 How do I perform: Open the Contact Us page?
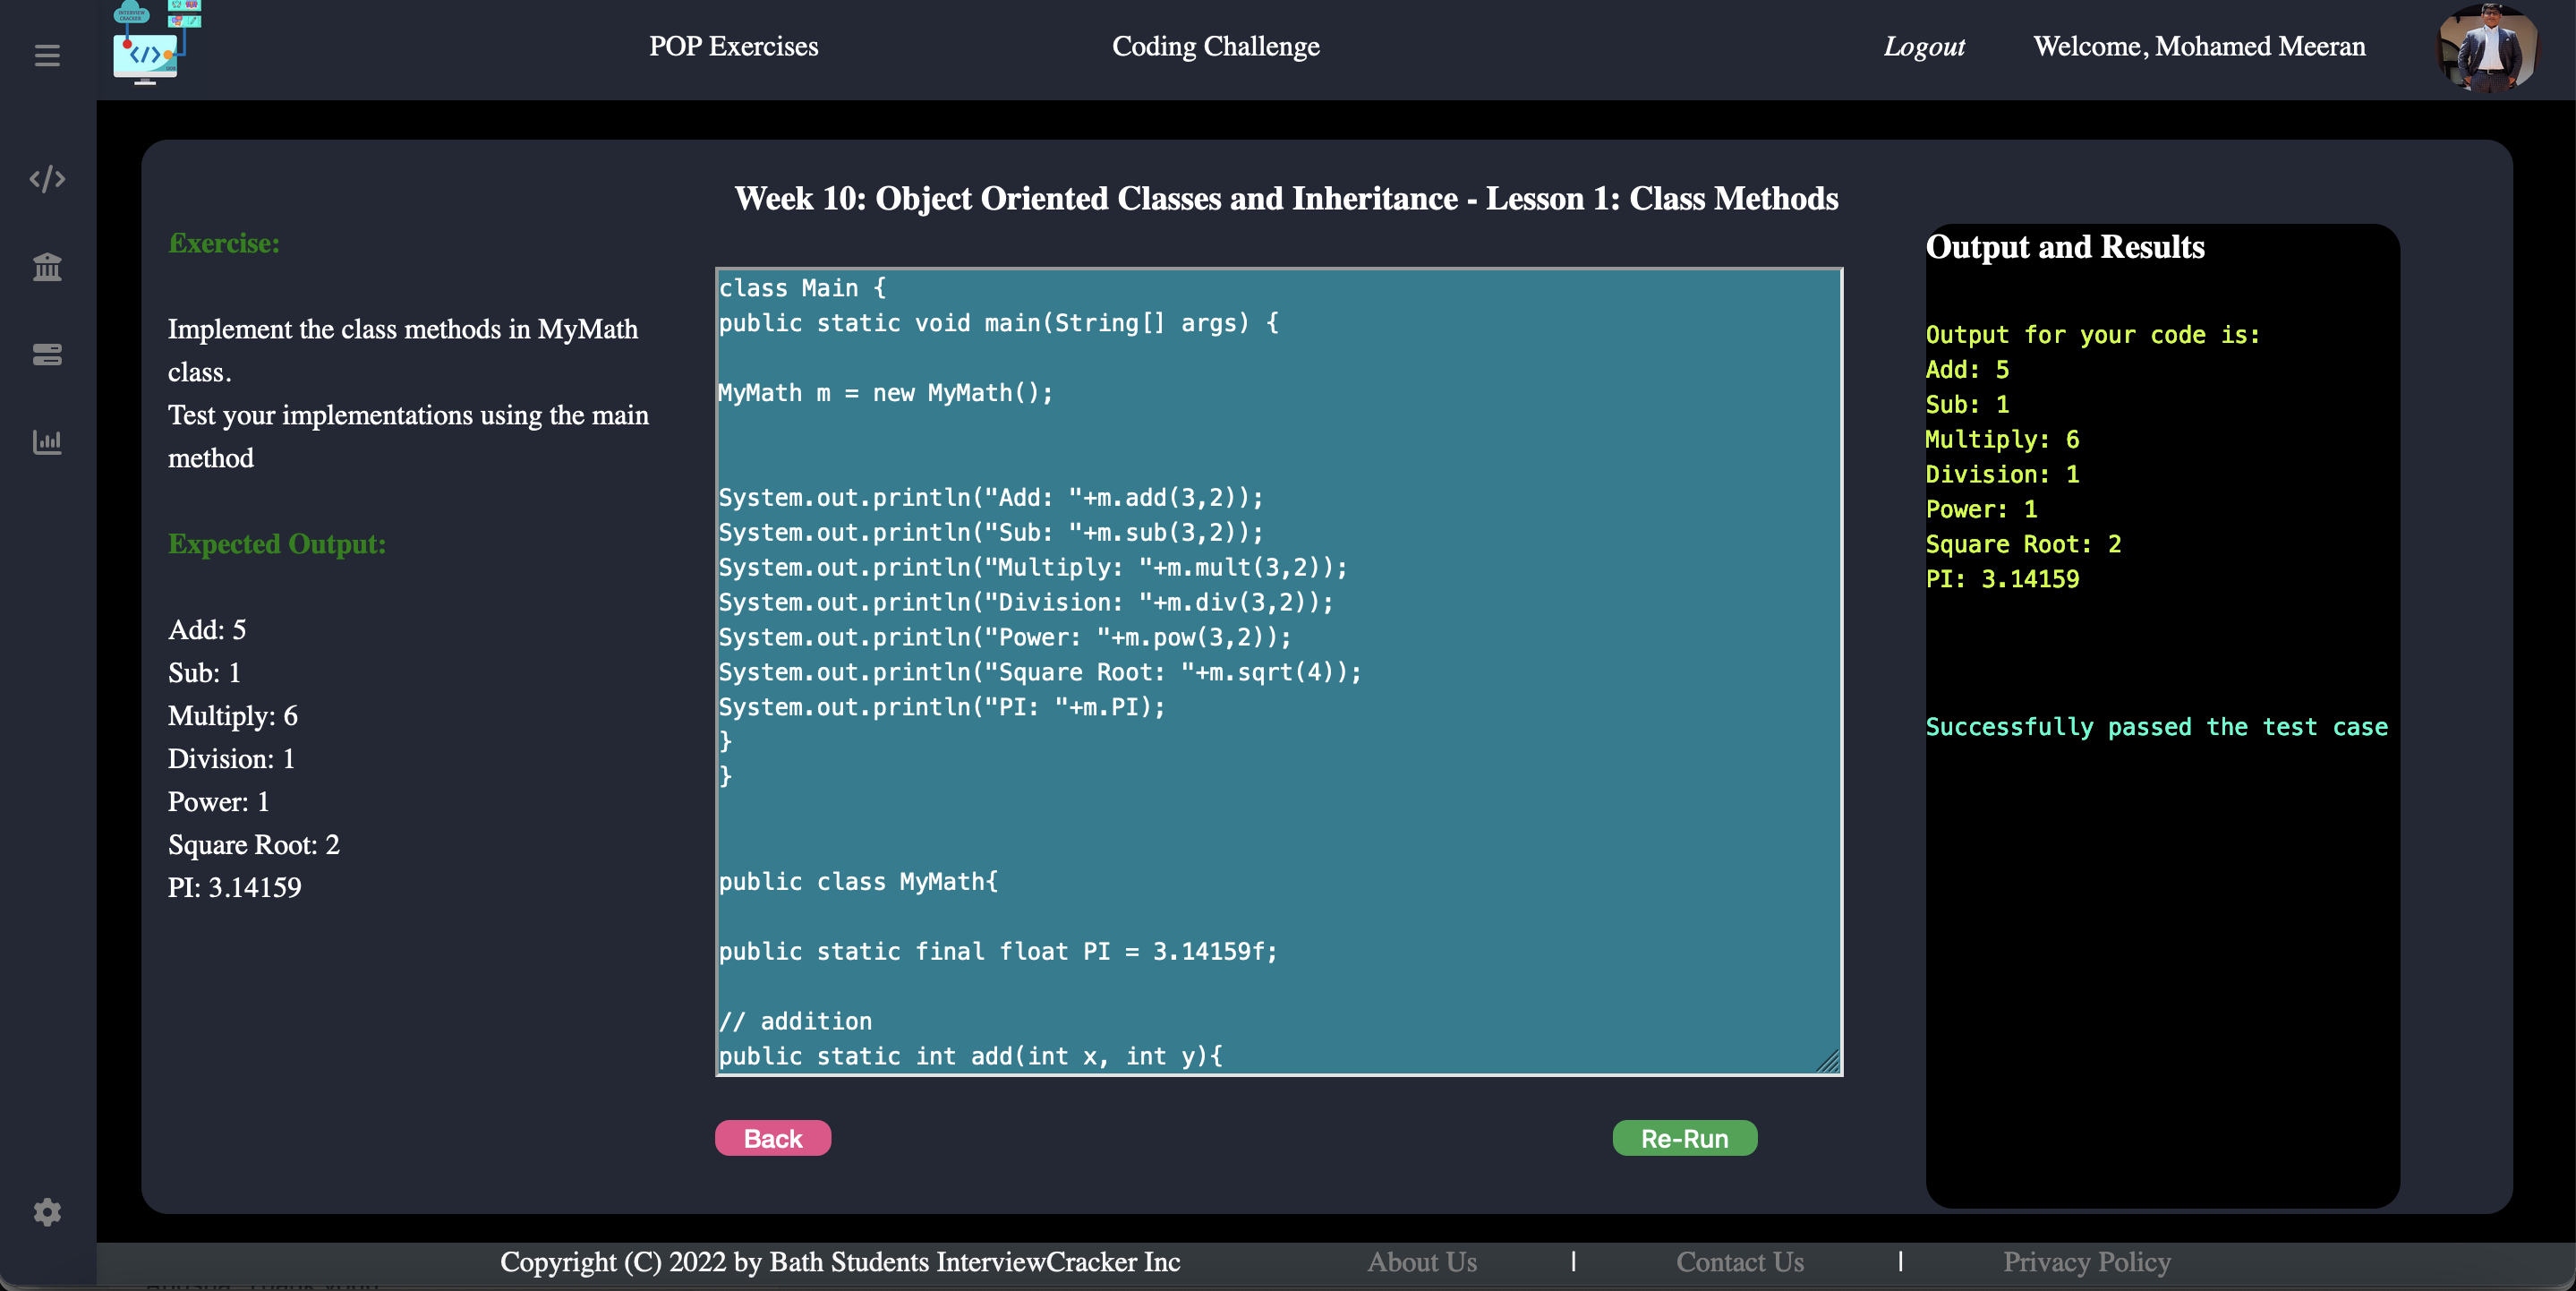[1740, 1262]
